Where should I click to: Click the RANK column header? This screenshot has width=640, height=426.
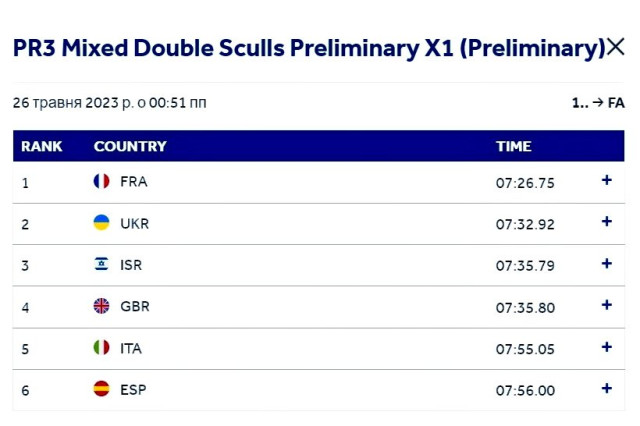pyautogui.click(x=42, y=146)
